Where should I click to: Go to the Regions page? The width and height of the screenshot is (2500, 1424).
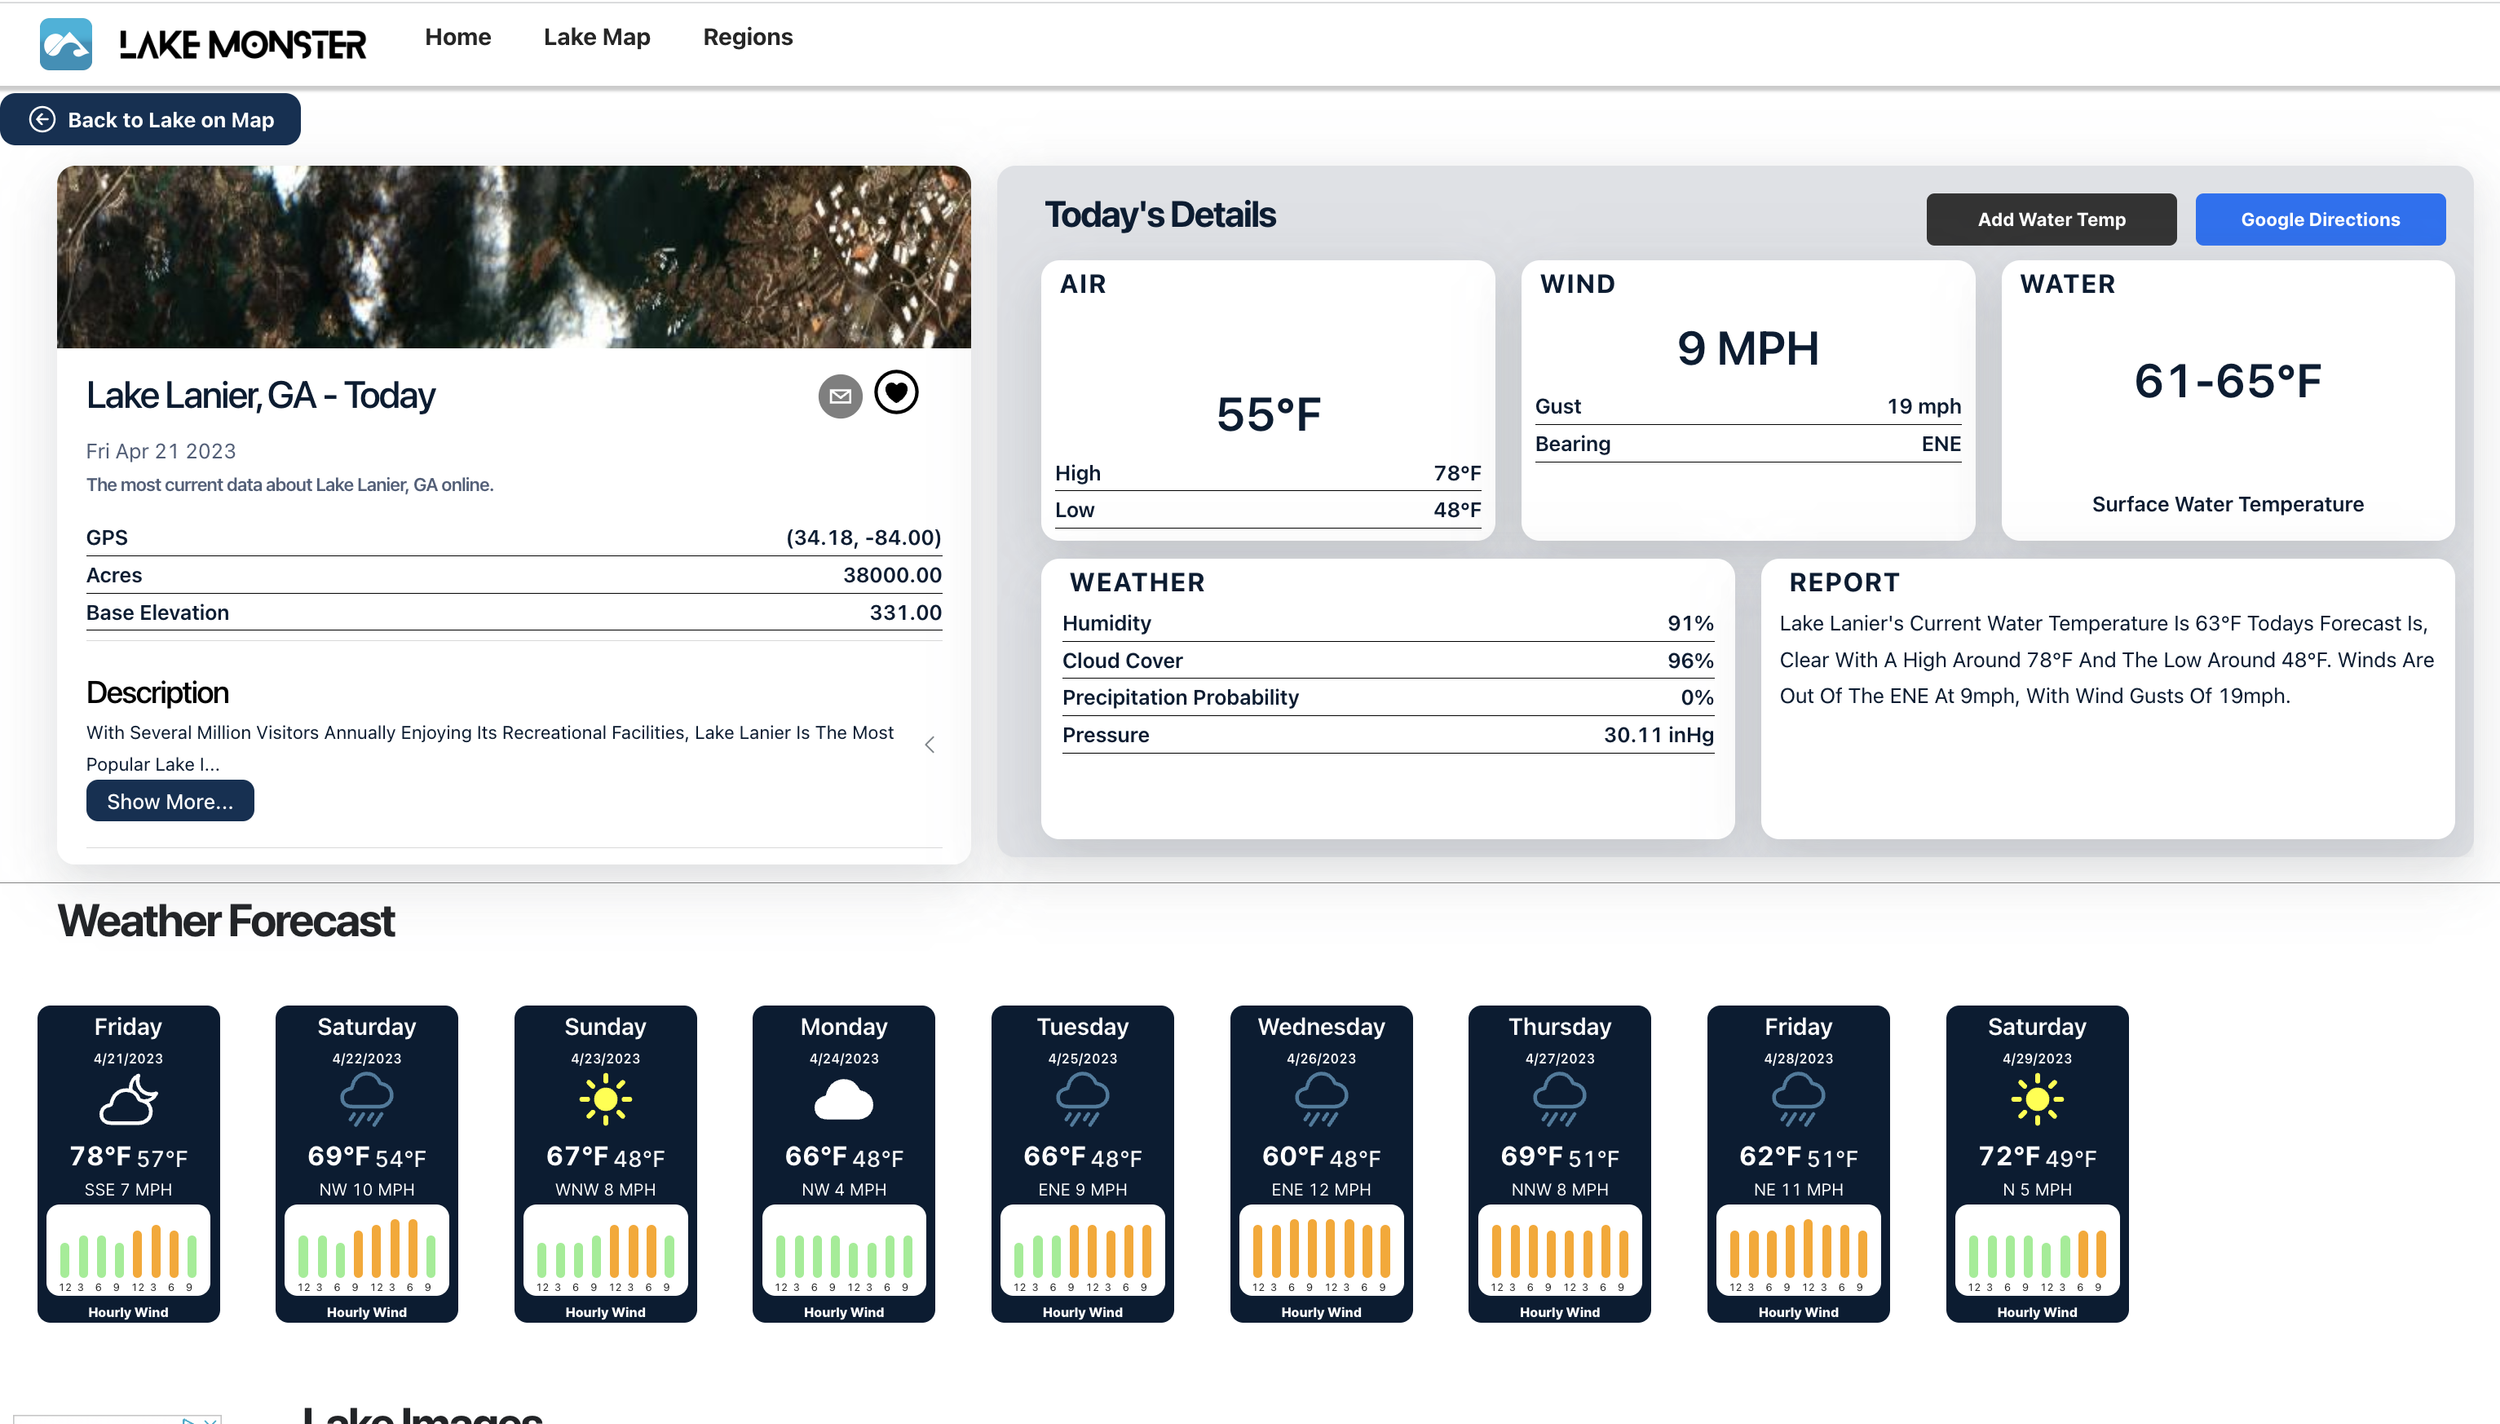747,37
